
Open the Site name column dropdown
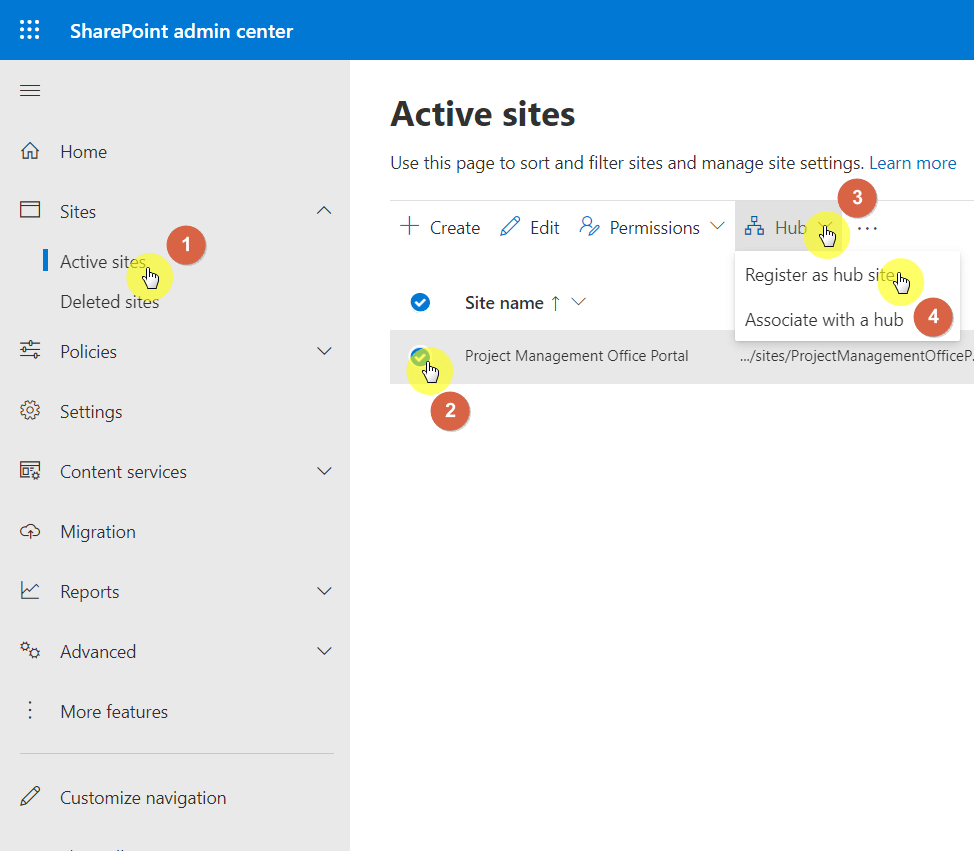pyautogui.click(x=578, y=302)
